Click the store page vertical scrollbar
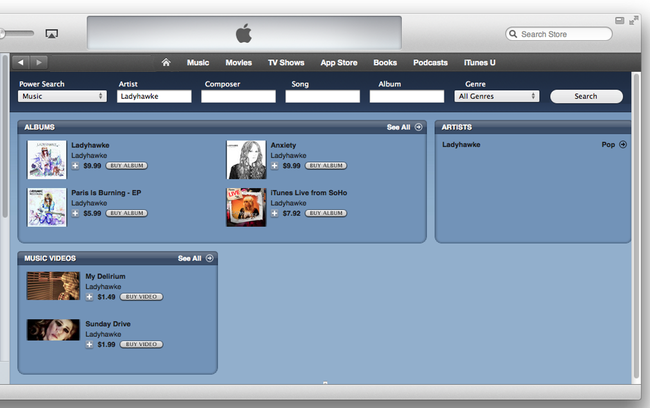 coord(636,226)
